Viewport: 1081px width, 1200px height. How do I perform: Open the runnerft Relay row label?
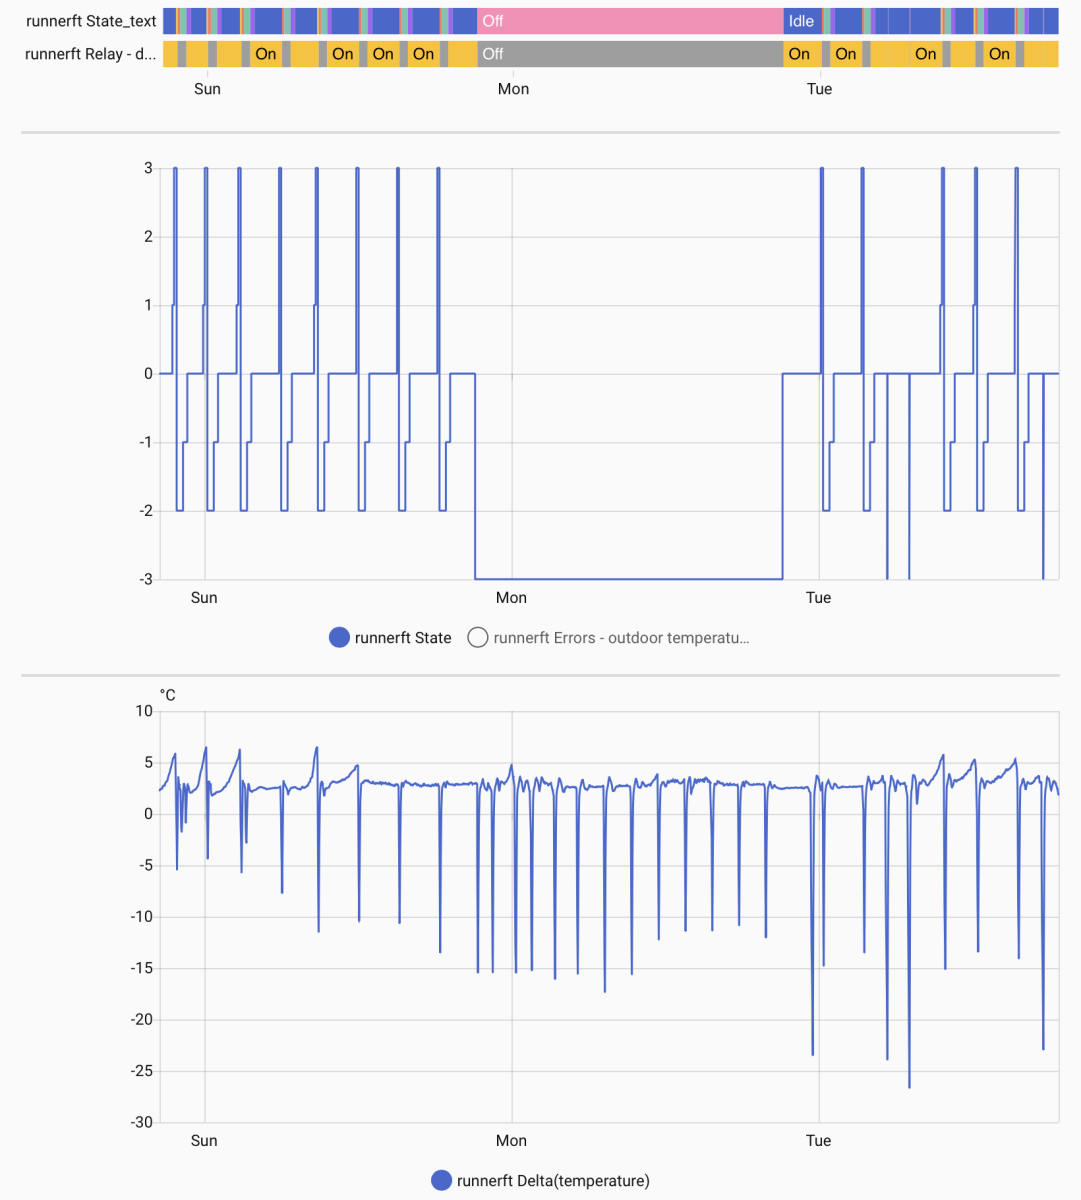point(90,54)
